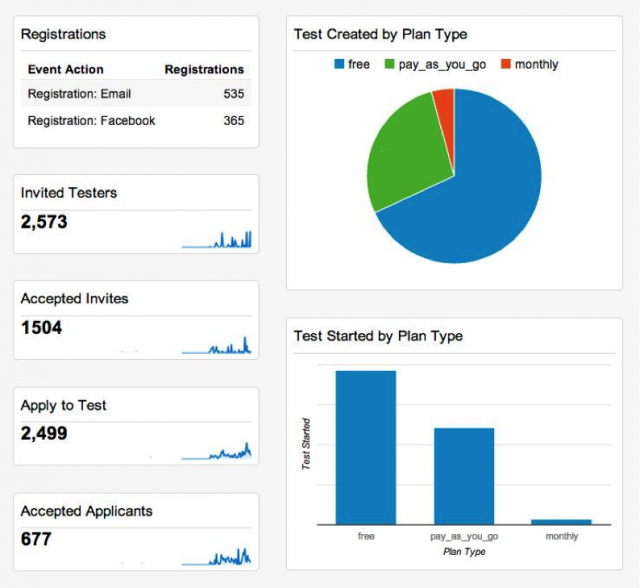Viewport: 640px width, 588px height.
Task: Click the 677 accepted applicants value
Action: pyautogui.click(x=36, y=539)
